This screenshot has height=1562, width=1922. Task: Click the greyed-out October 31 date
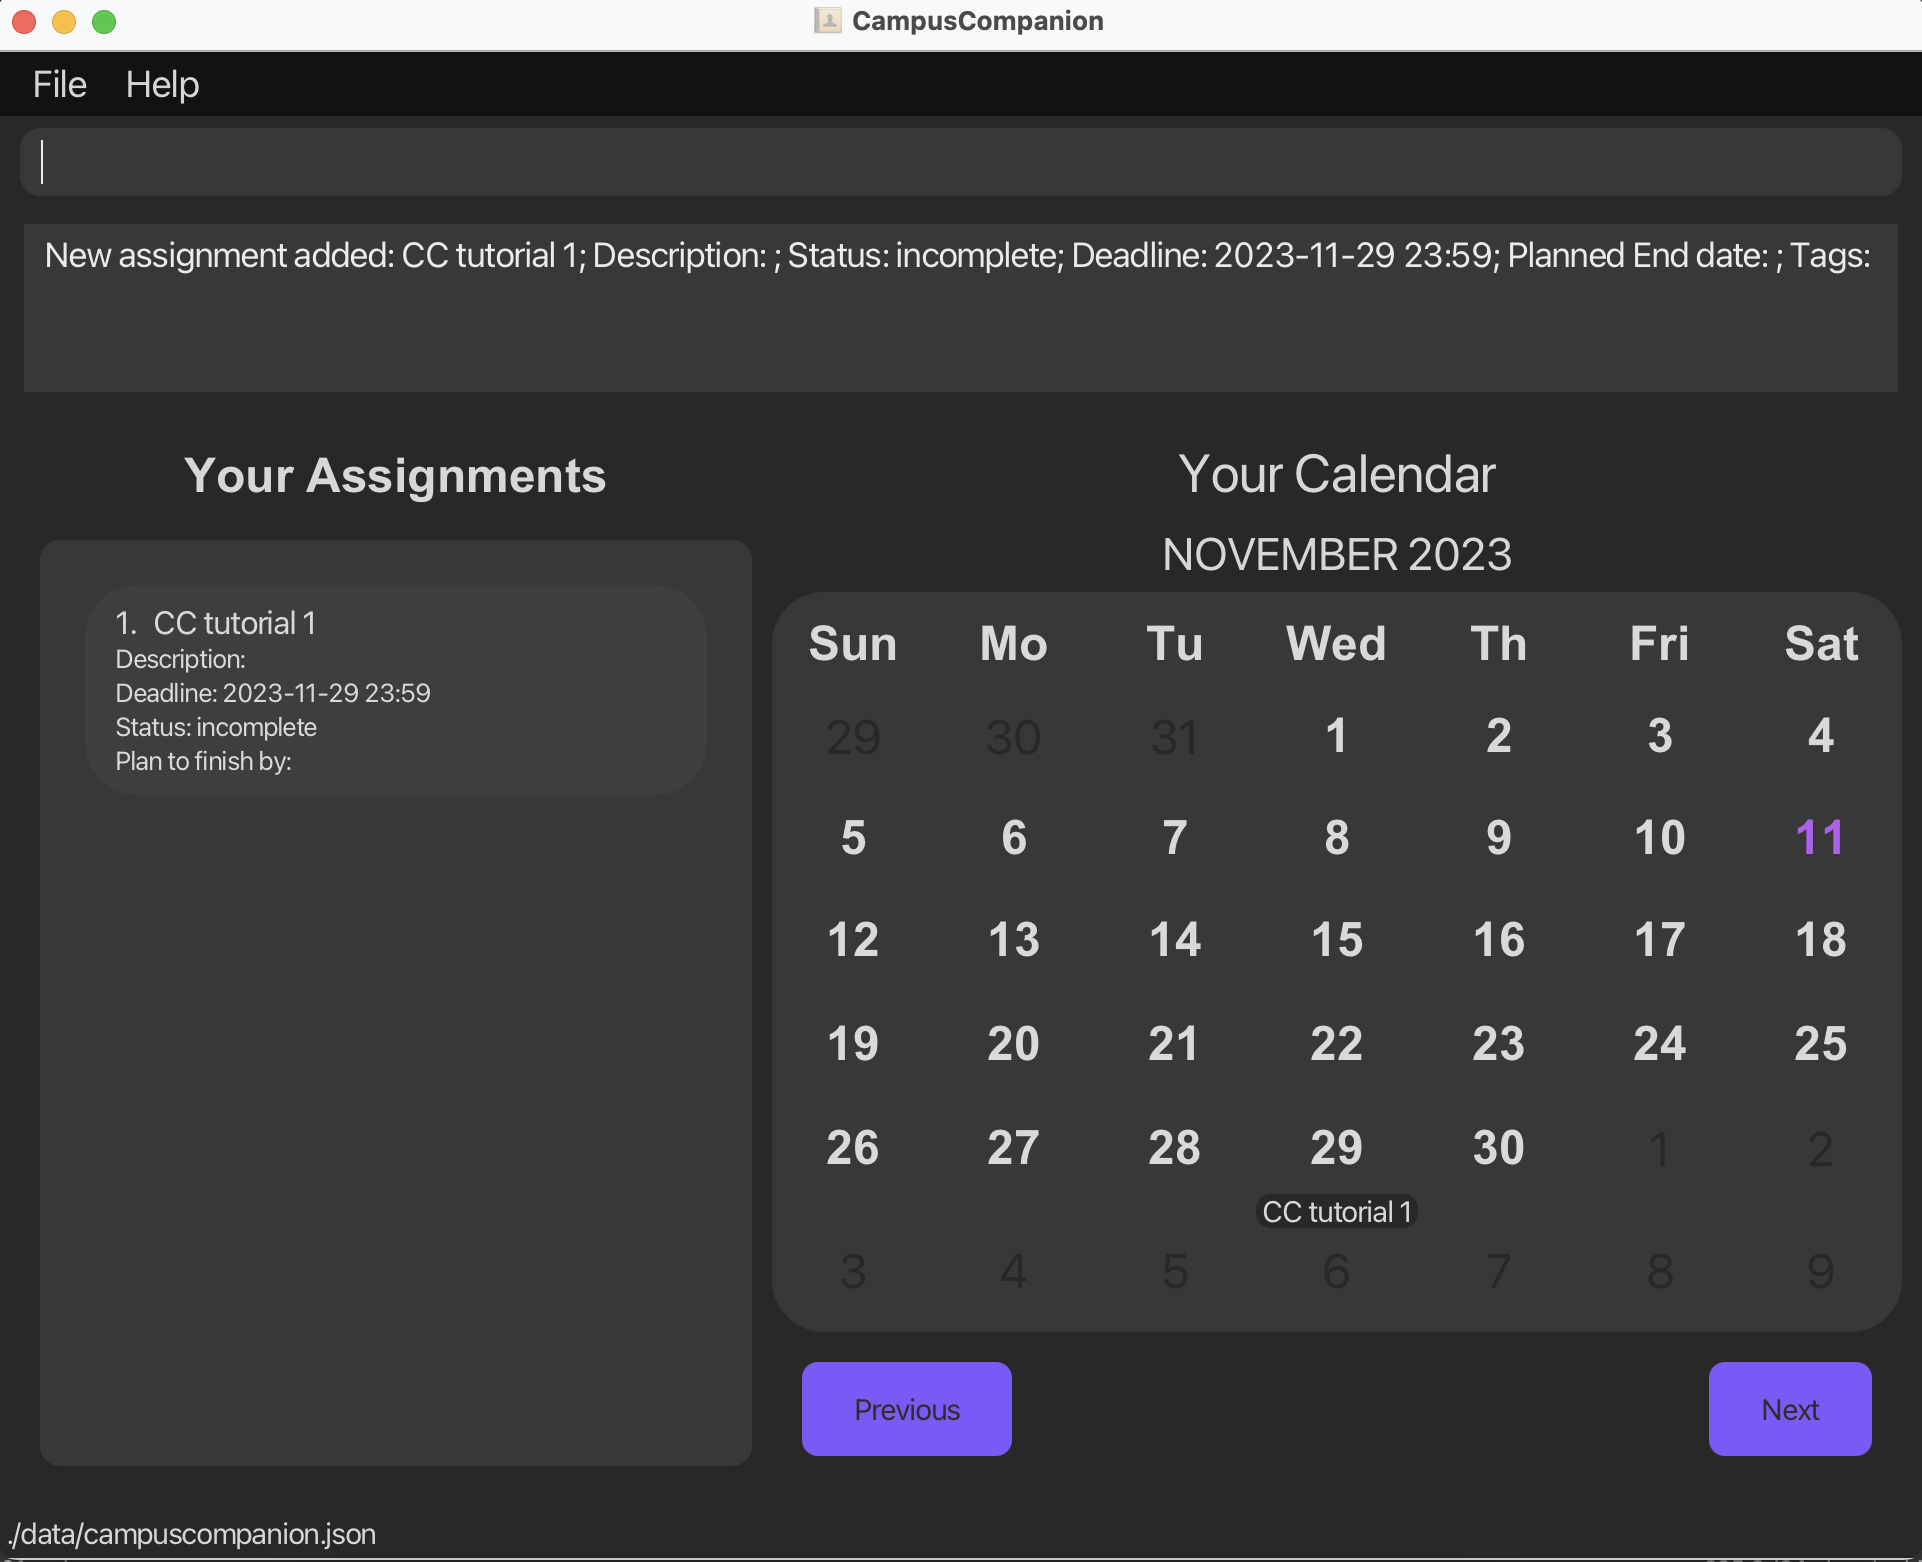click(x=1174, y=737)
